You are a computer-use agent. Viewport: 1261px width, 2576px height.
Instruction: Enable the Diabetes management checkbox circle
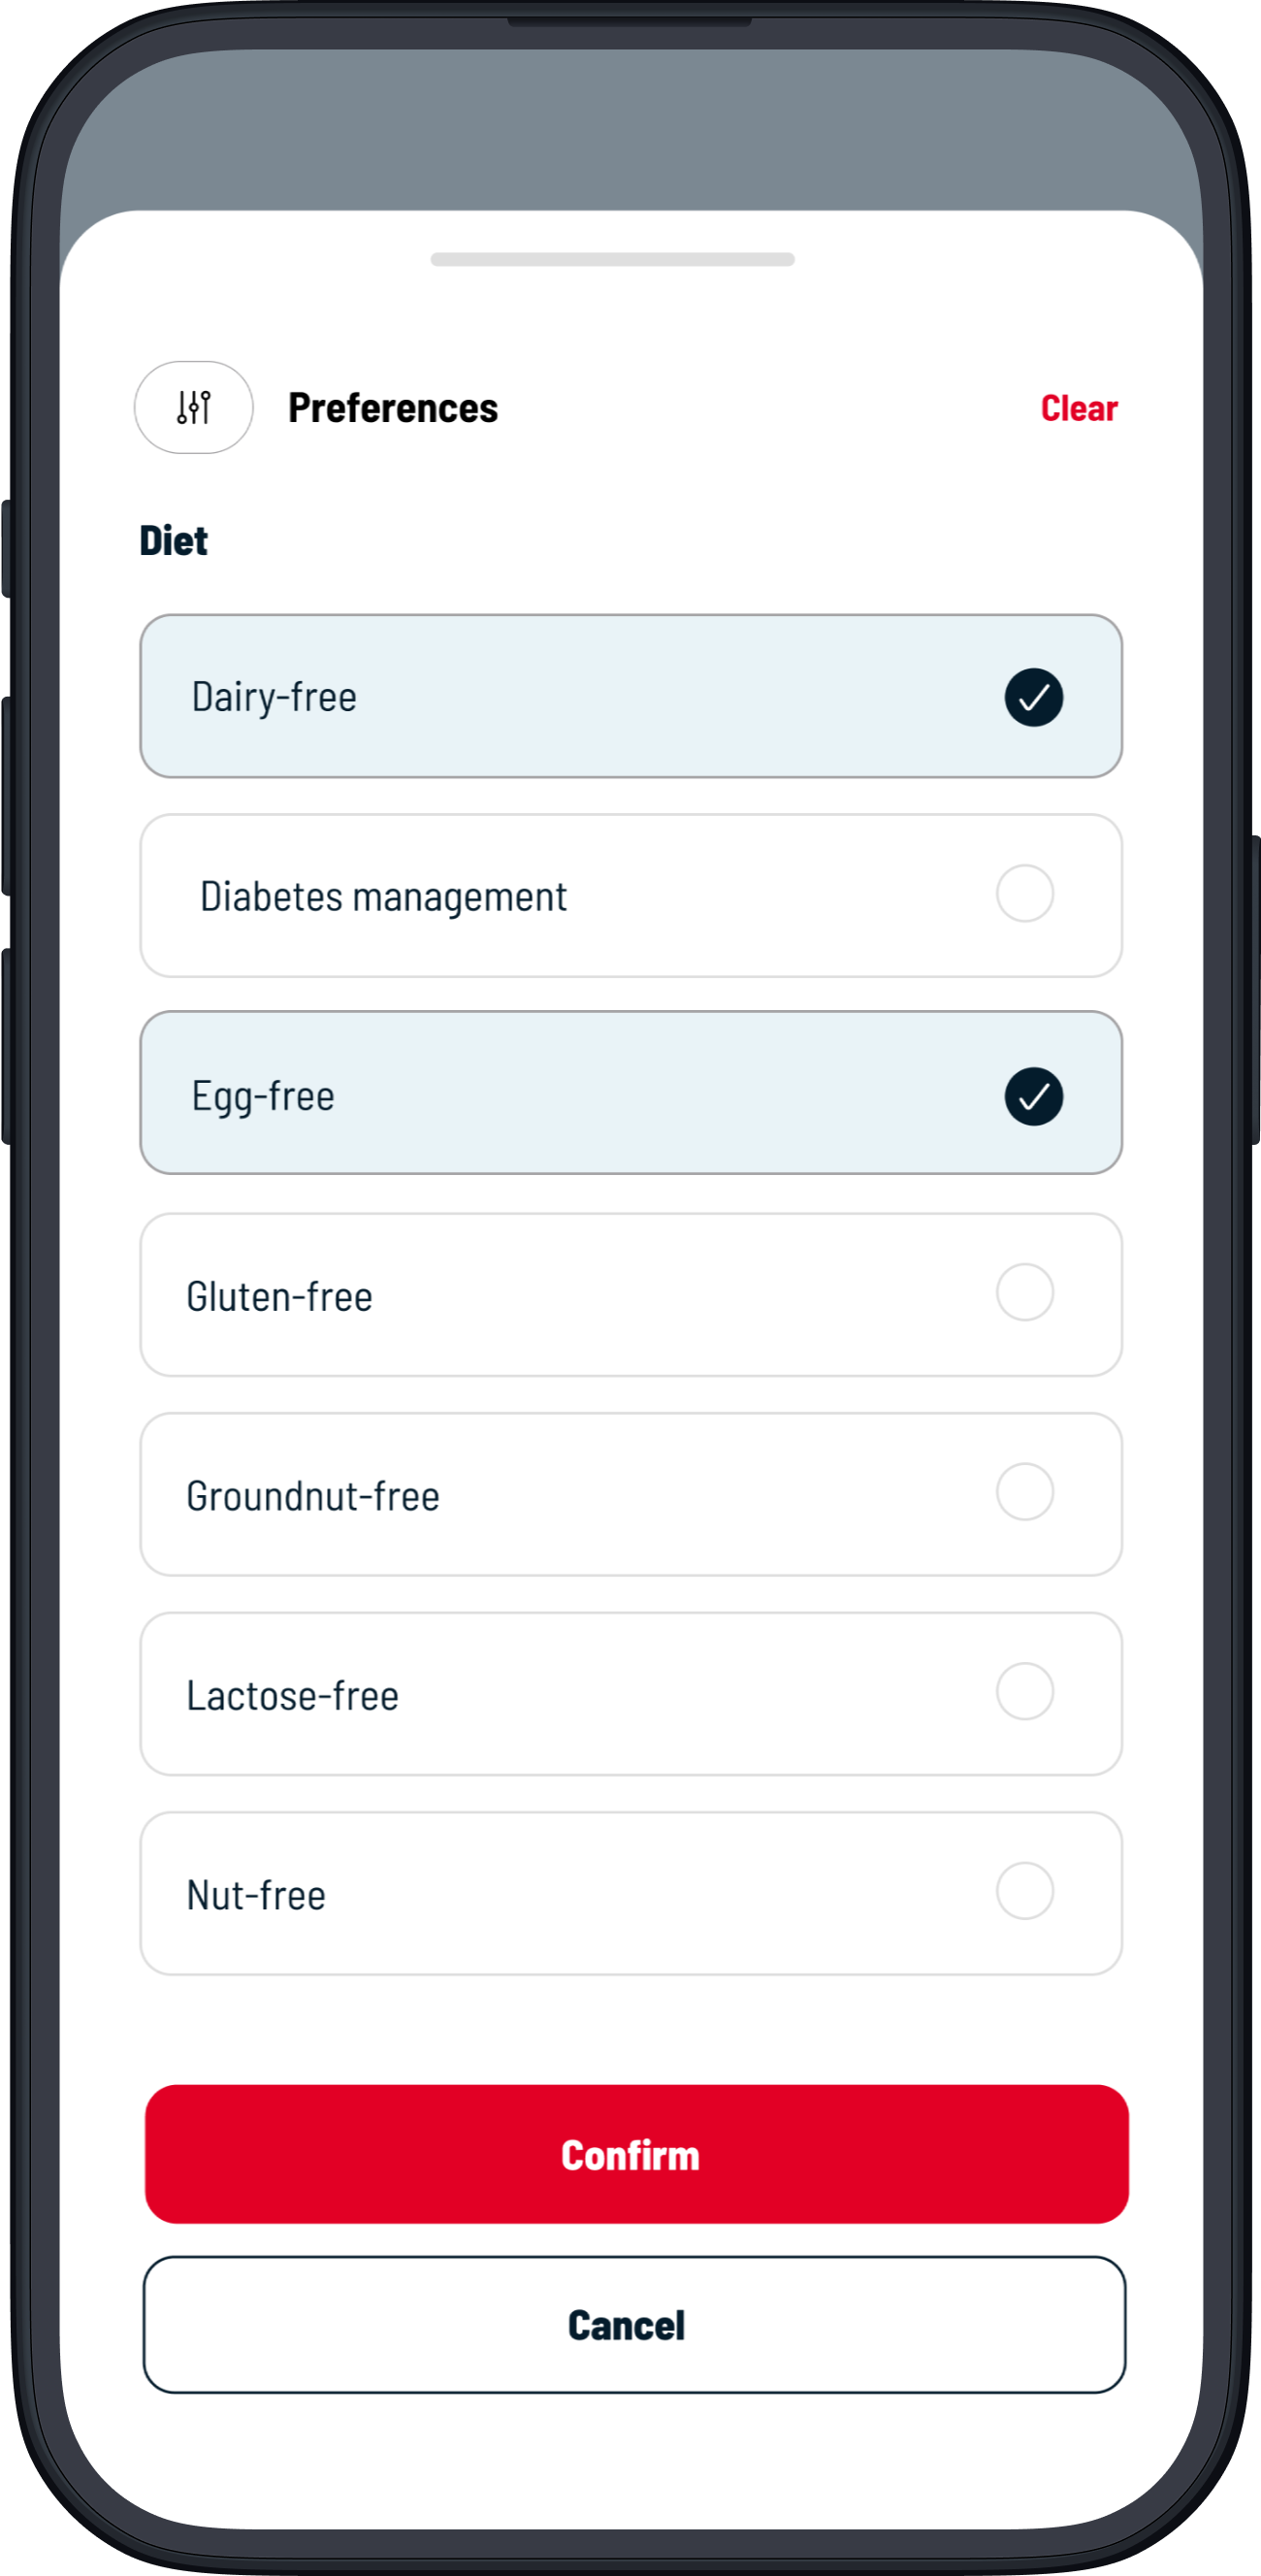(1024, 893)
